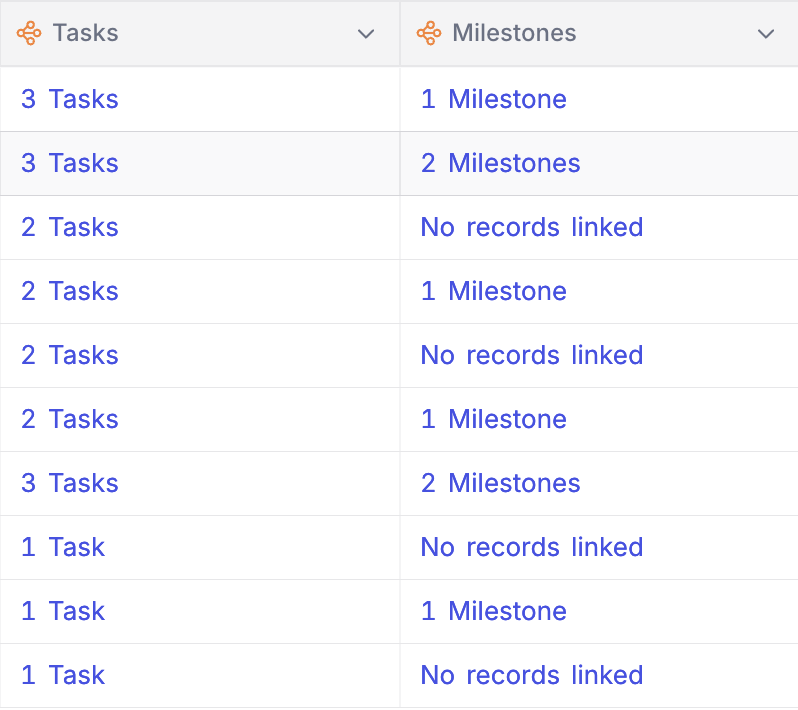
Task: View "2 Milestones" in the seventh row
Action: coord(500,483)
